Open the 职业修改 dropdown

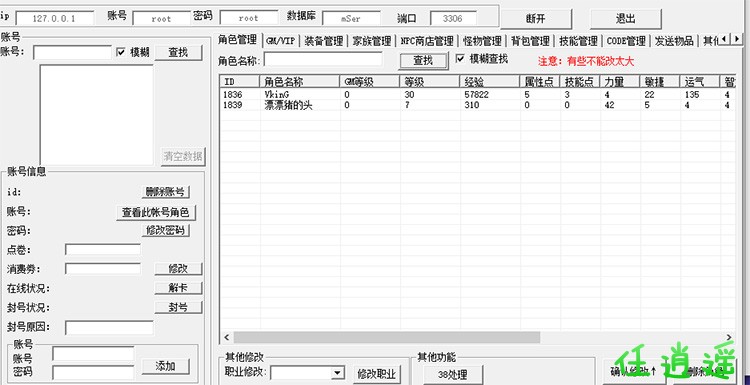(338, 373)
